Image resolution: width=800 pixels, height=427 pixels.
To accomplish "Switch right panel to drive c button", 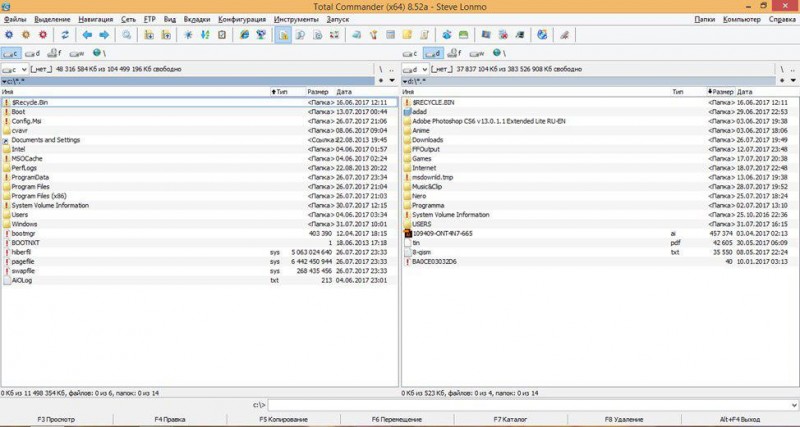I will 410,53.
